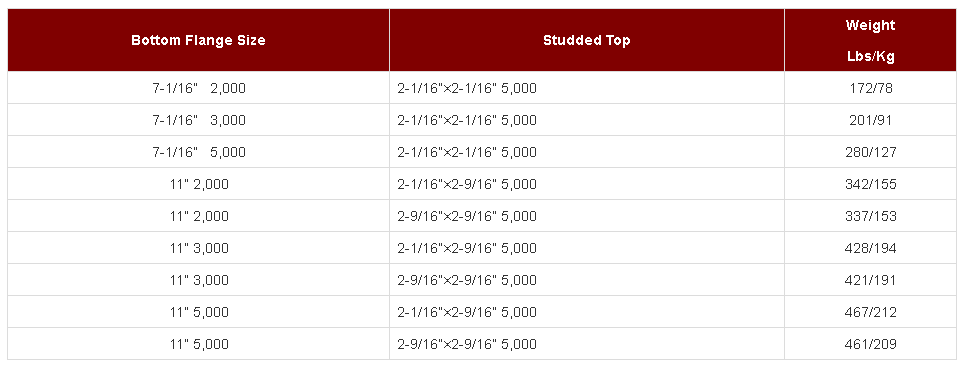
Task: Click the 337/153 weight cell
Action: [870, 216]
